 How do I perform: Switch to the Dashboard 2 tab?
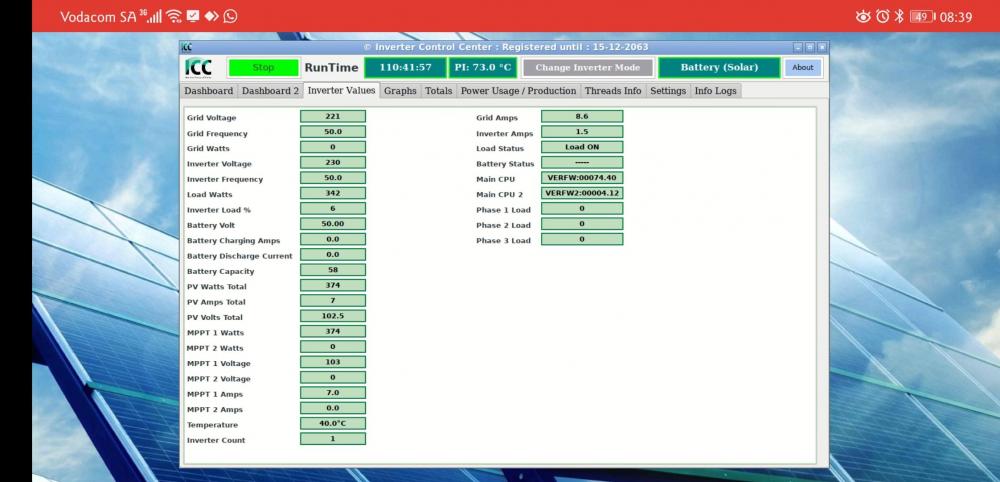pyautogui.click(x=270, y=91)
